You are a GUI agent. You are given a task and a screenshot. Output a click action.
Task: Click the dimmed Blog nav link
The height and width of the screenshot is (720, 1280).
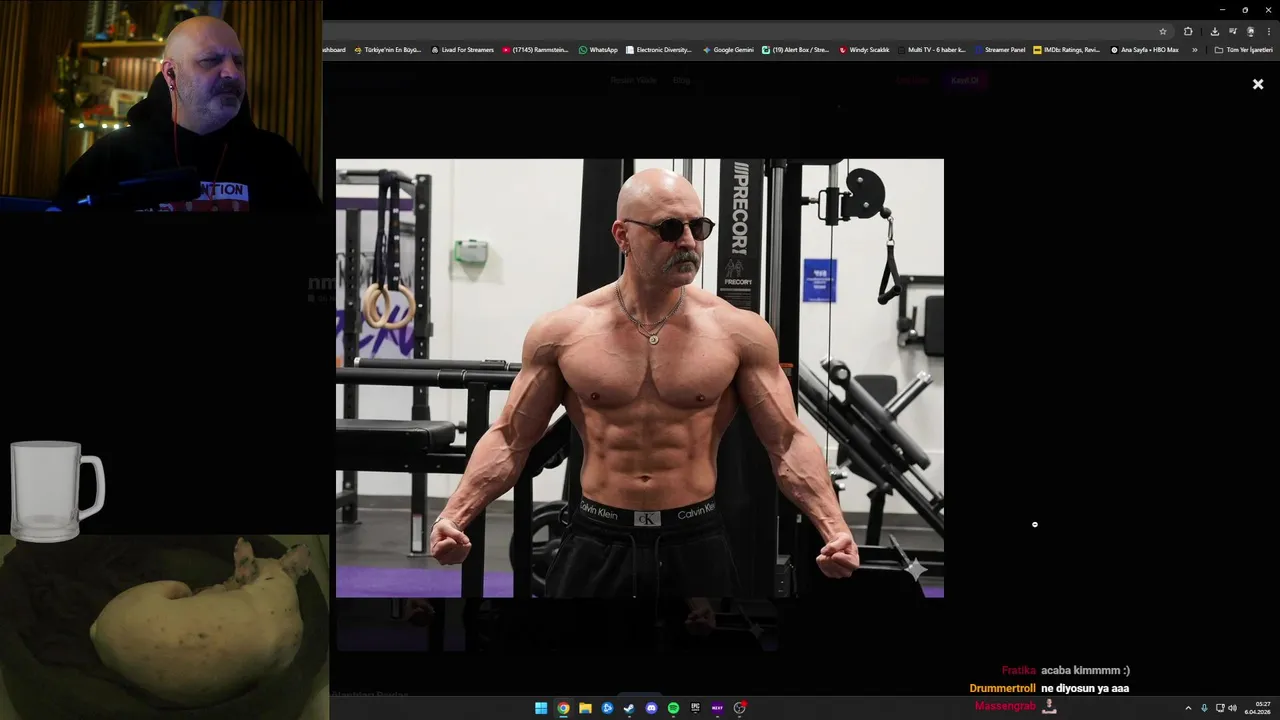coord(681,80)
